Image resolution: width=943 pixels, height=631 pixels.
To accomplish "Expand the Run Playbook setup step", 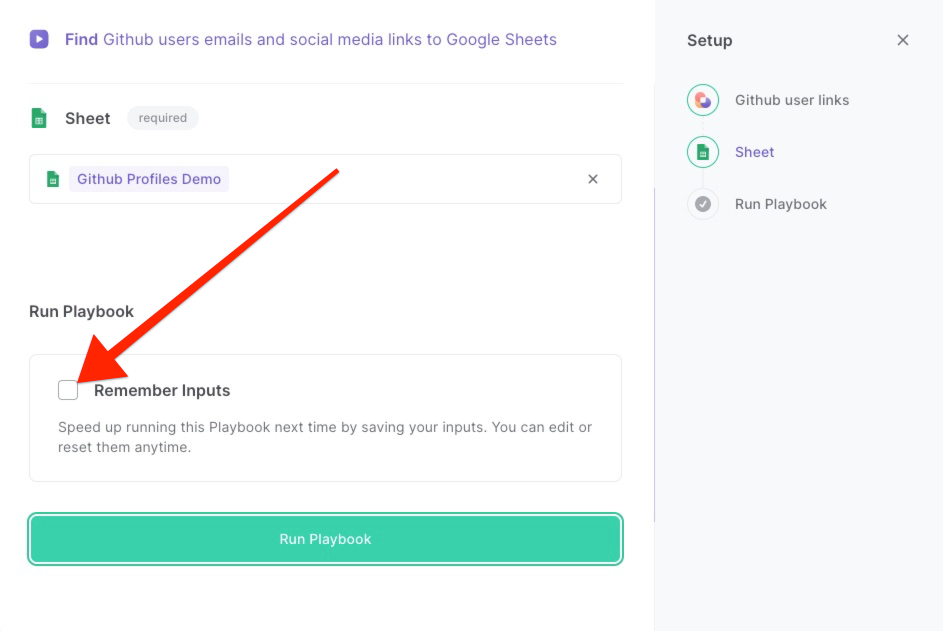I will (x=780, y=204).
